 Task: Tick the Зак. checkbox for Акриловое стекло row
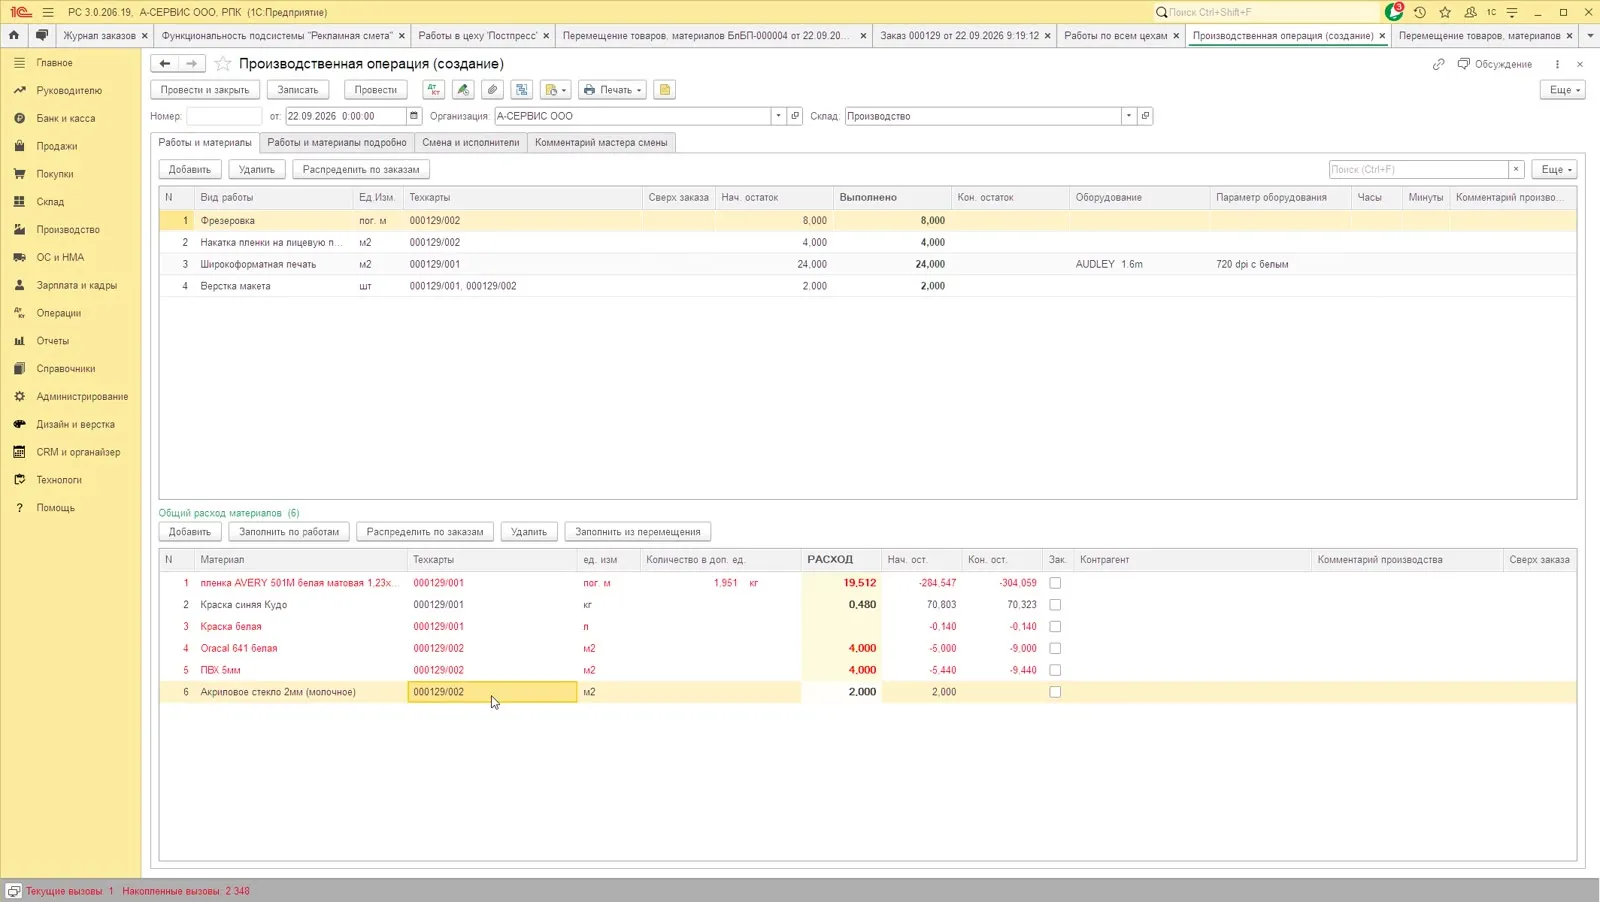click(x=1055, y=692)
